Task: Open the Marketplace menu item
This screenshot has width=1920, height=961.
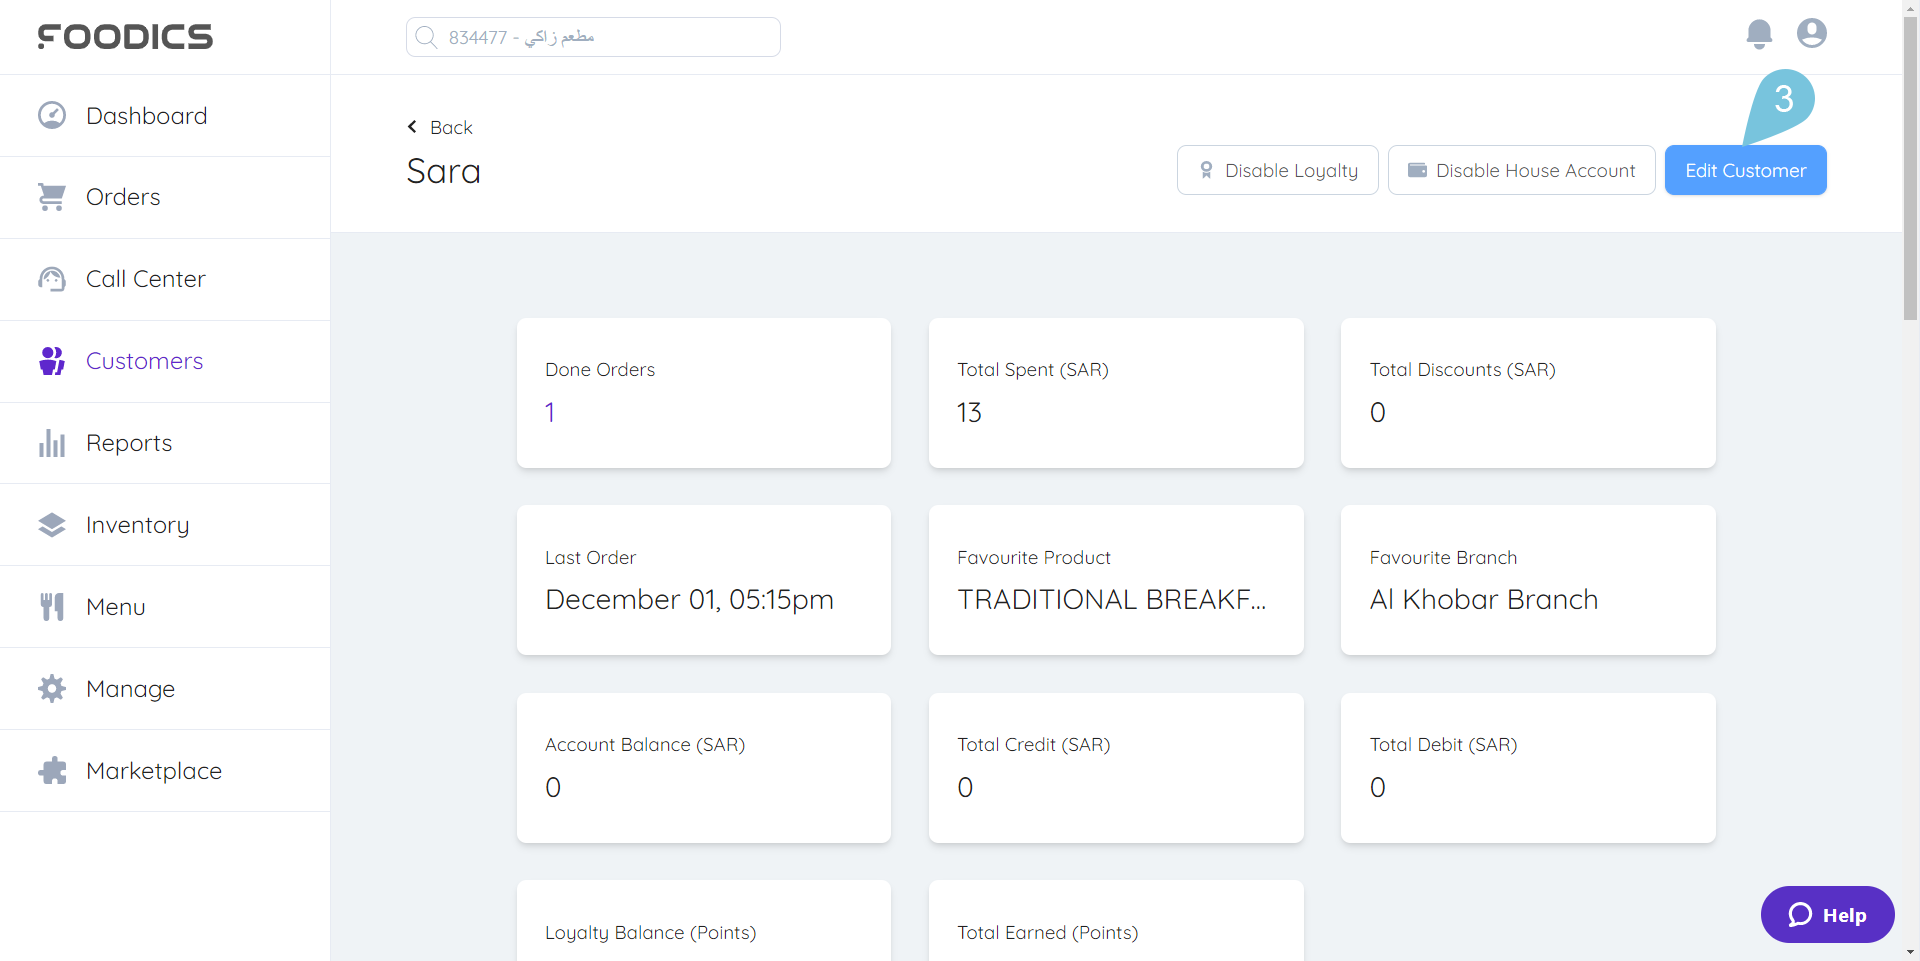Action: [x=154, y=771]
